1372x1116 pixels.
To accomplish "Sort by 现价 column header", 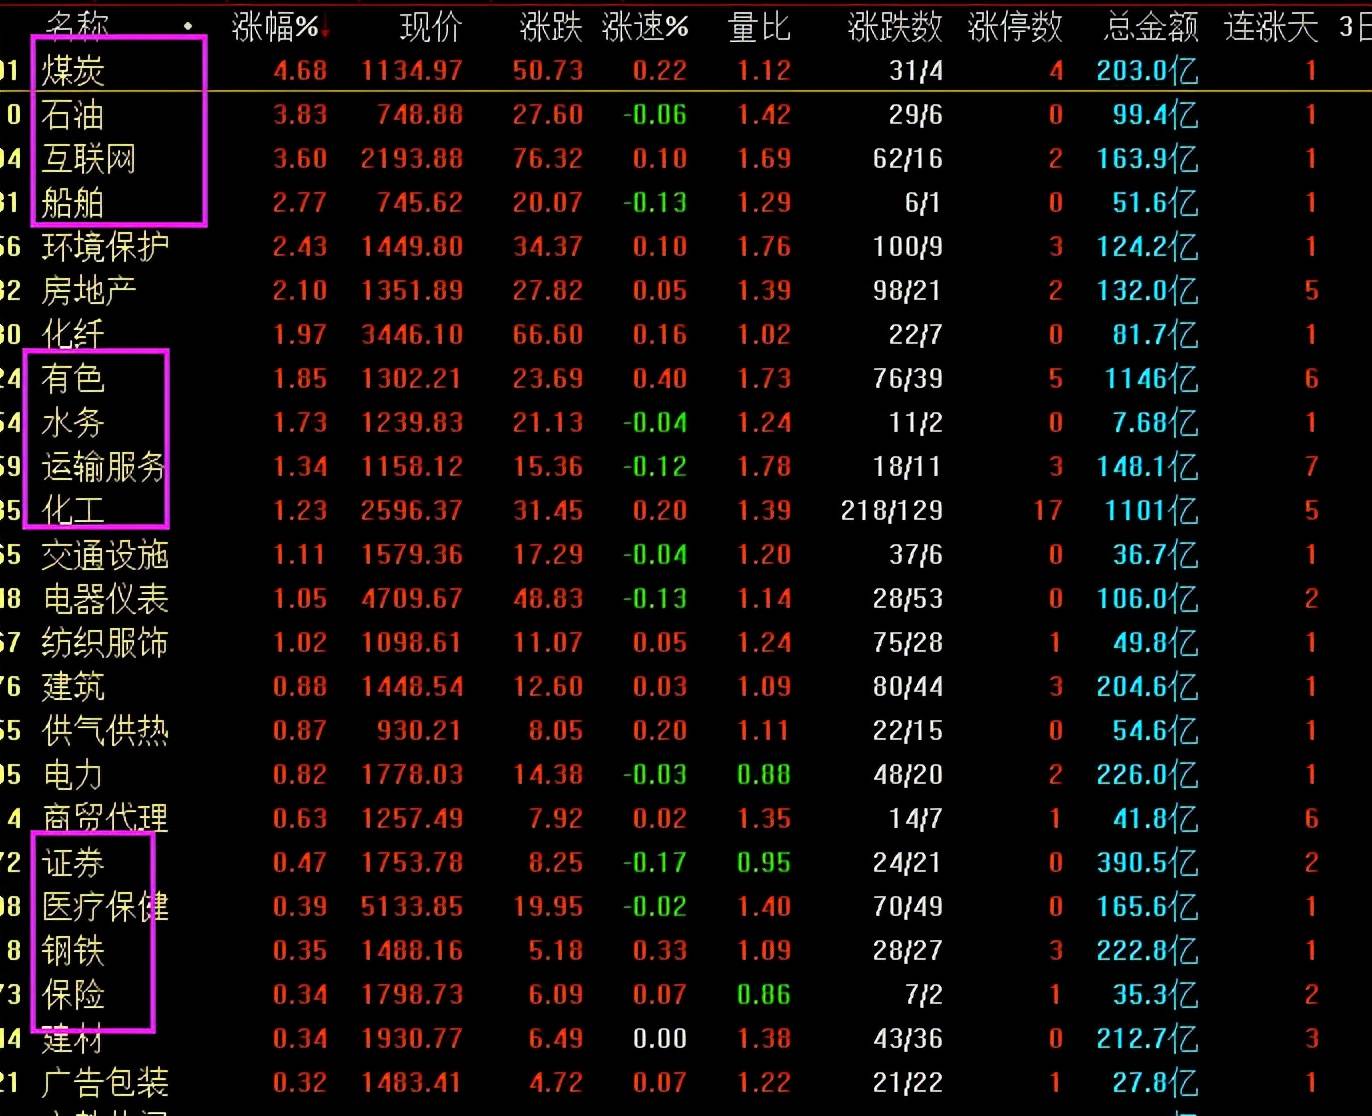I will point(431,27).
